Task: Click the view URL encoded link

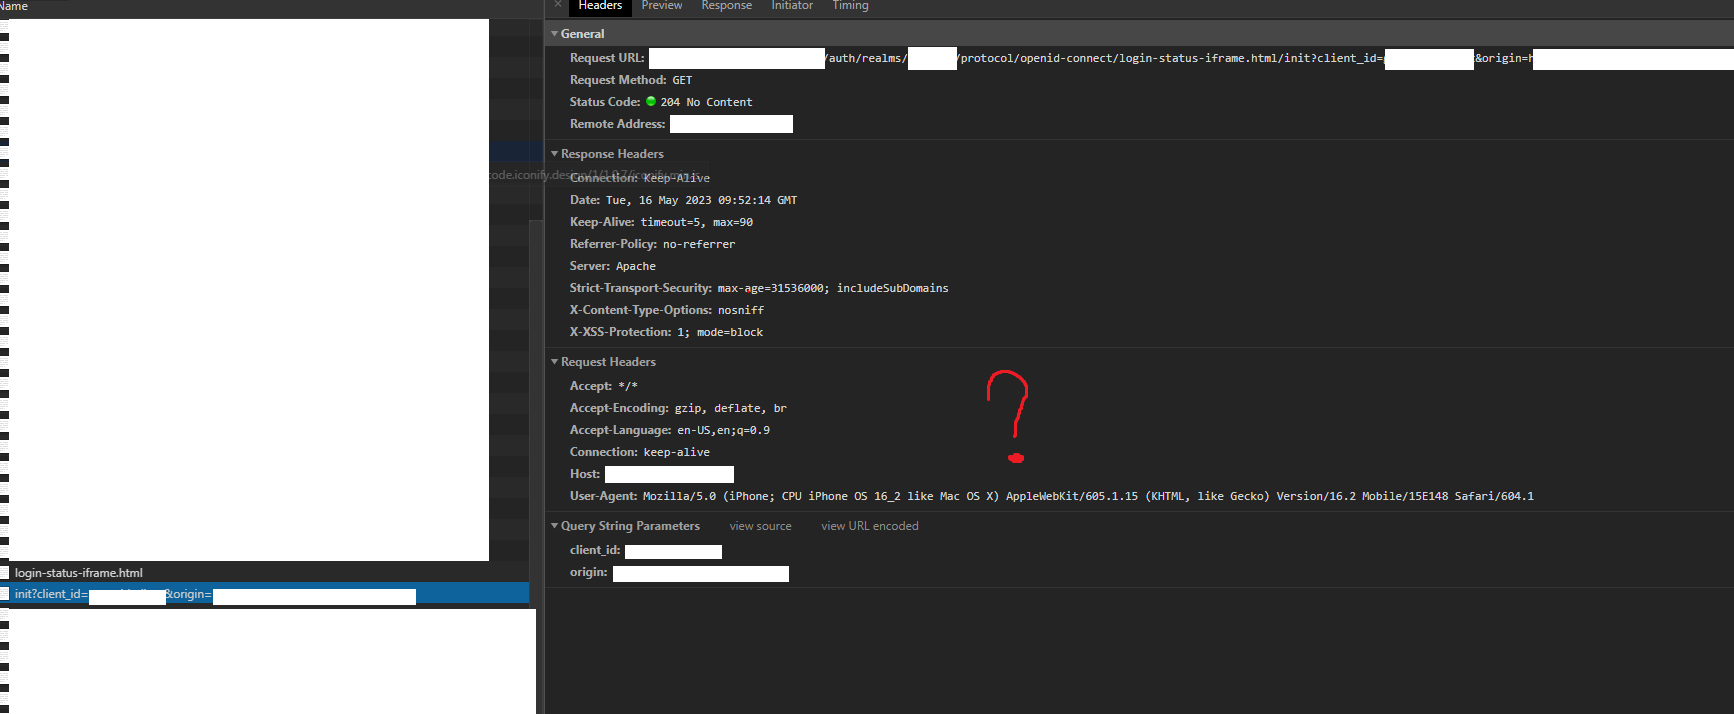Action: [870, 526]
